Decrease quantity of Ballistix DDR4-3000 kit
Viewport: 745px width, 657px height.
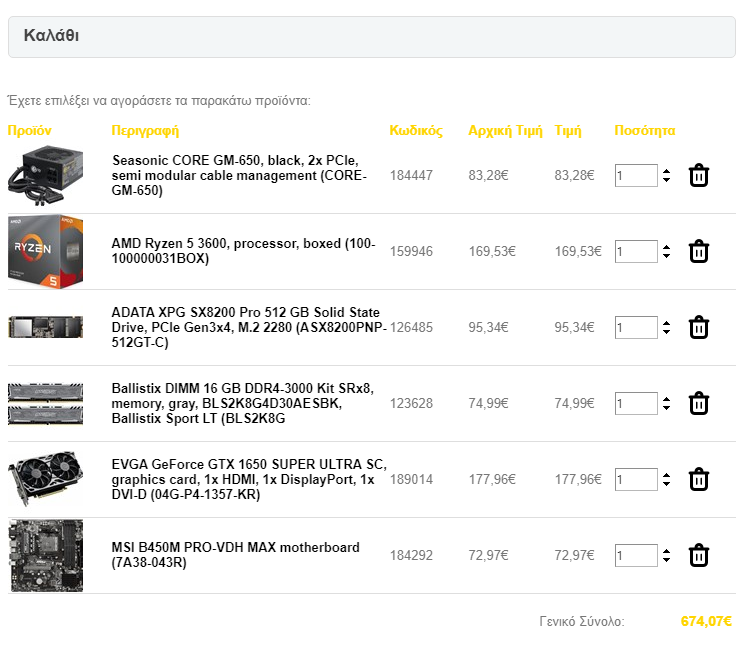[x=666, y=408]
